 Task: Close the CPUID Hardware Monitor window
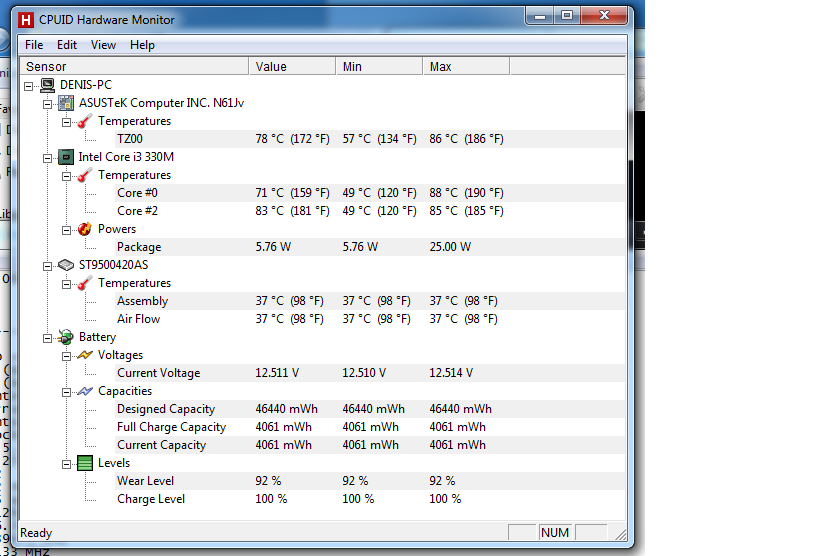click(604, 16)
